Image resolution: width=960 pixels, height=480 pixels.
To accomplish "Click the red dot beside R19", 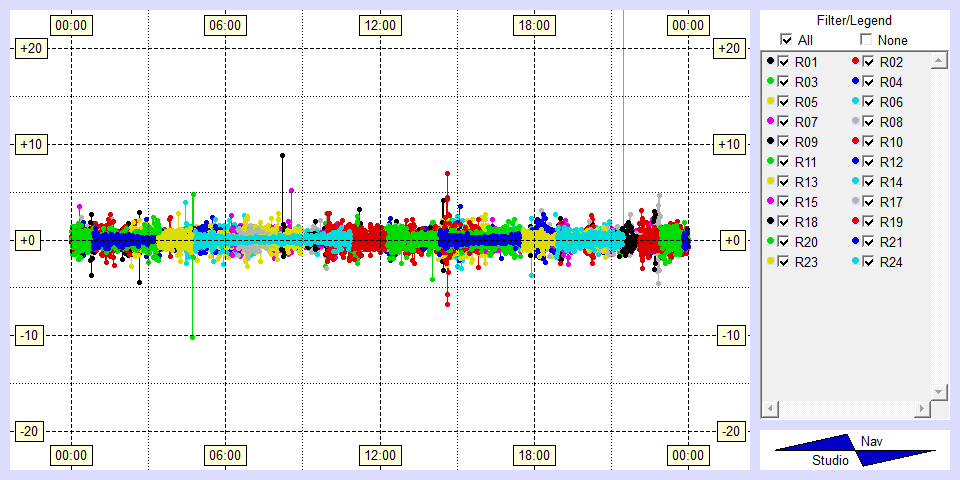I will (x=856, y=222).
